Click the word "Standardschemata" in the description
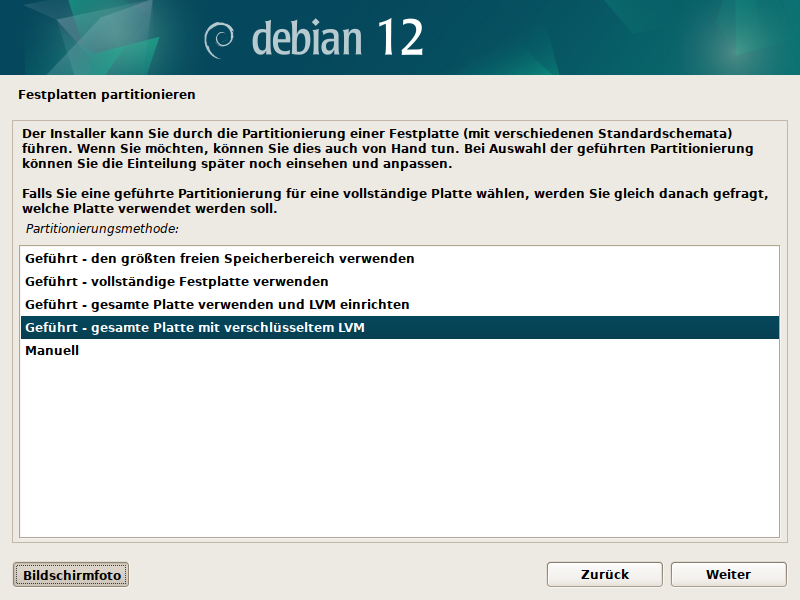This screenshot has width=800, height=600. click(x=676, y=133)
